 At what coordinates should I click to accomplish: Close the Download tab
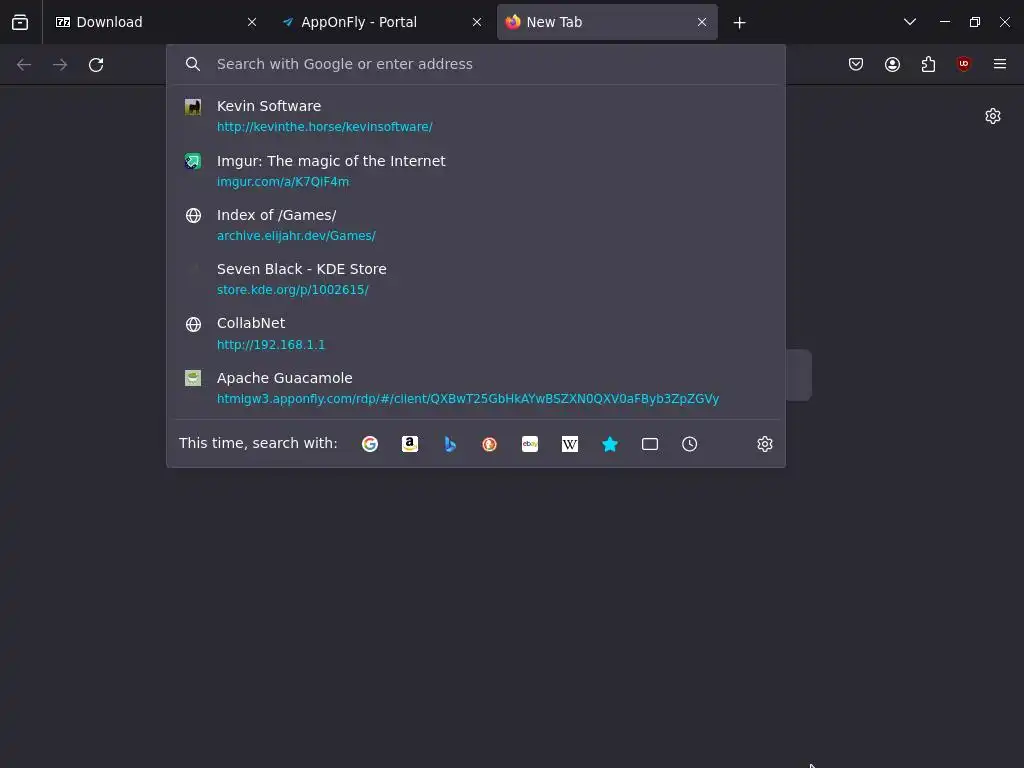[x=252, y=22]
